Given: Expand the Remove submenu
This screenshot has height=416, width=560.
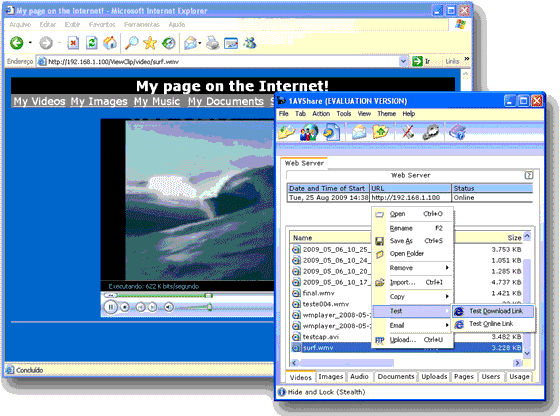Looking at the screenshot, I should pos(447,267).
